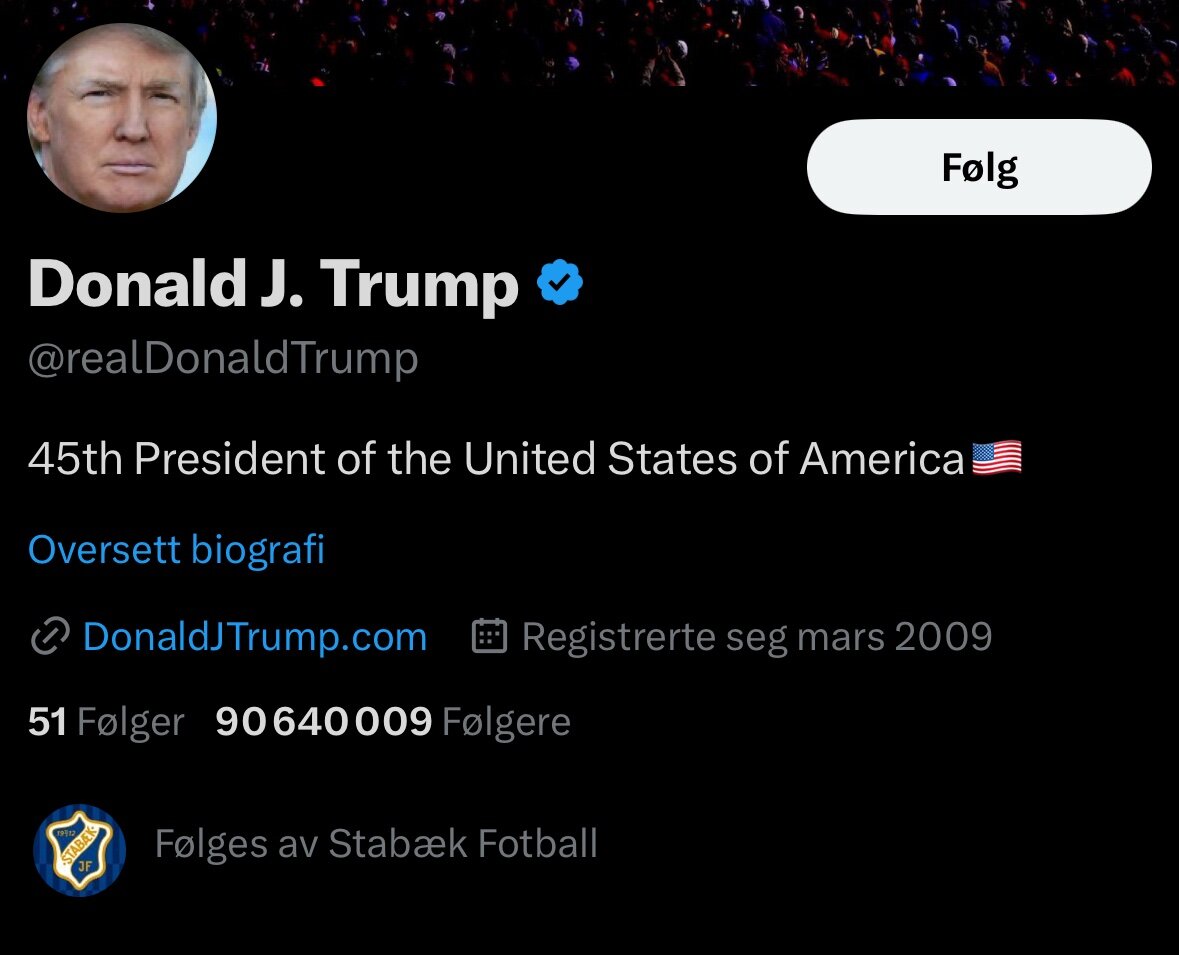Click the Donald J. Trump display name
The height and width of the screenshot is (955, 1179).
tap(274, 283)
